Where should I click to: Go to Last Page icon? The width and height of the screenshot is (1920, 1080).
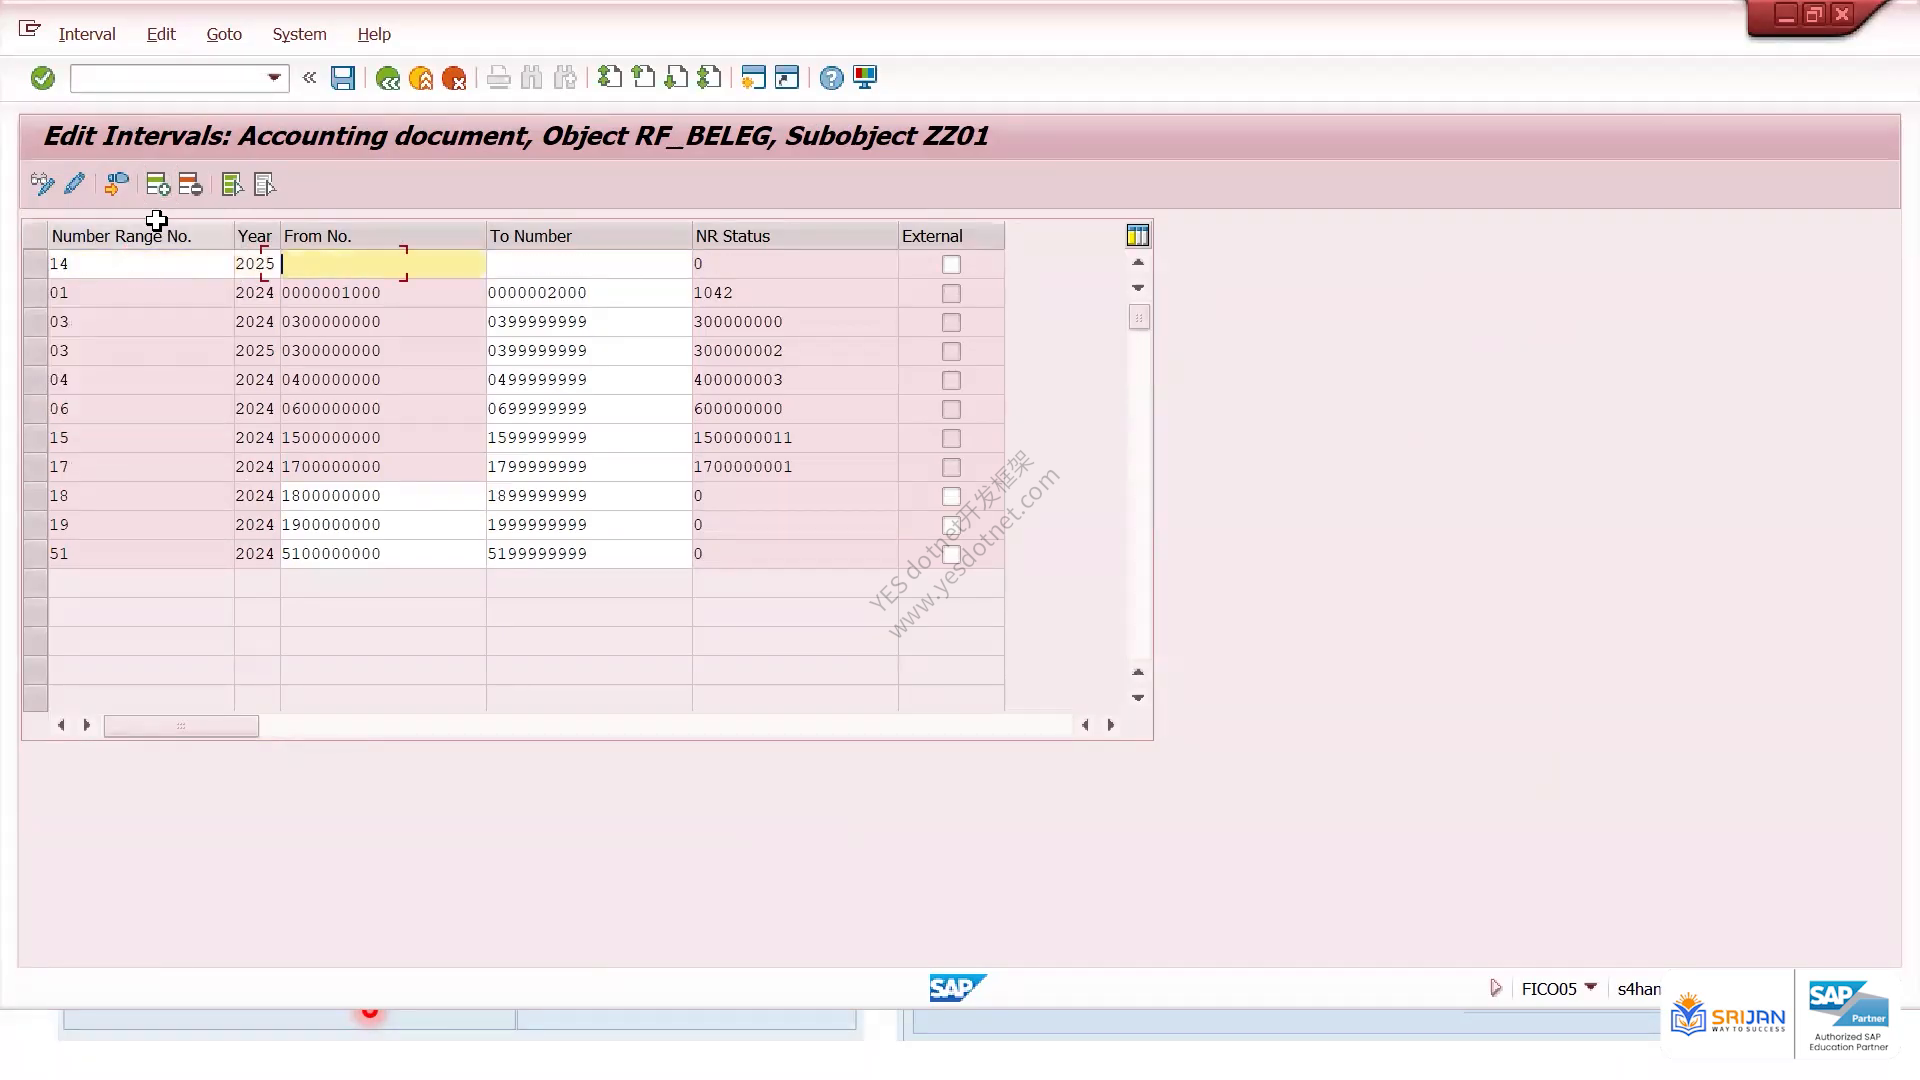point(709,77)
